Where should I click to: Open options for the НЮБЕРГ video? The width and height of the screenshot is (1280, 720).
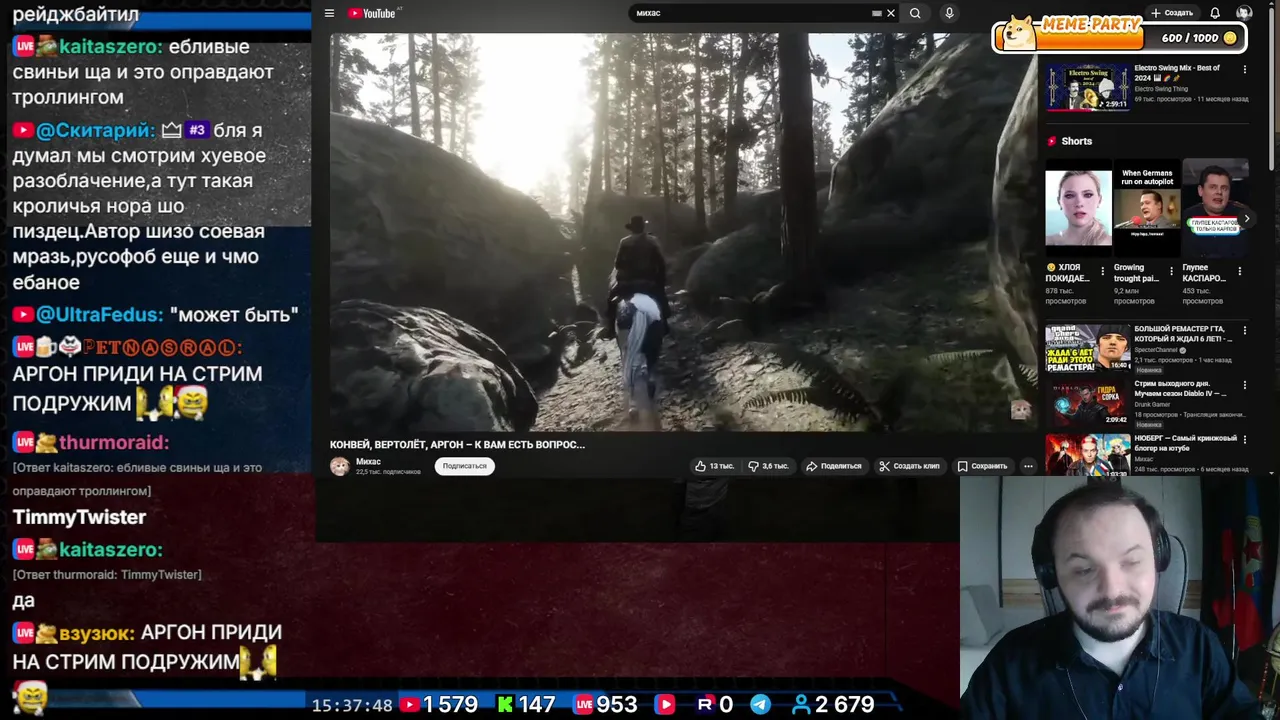point(1244,440)
